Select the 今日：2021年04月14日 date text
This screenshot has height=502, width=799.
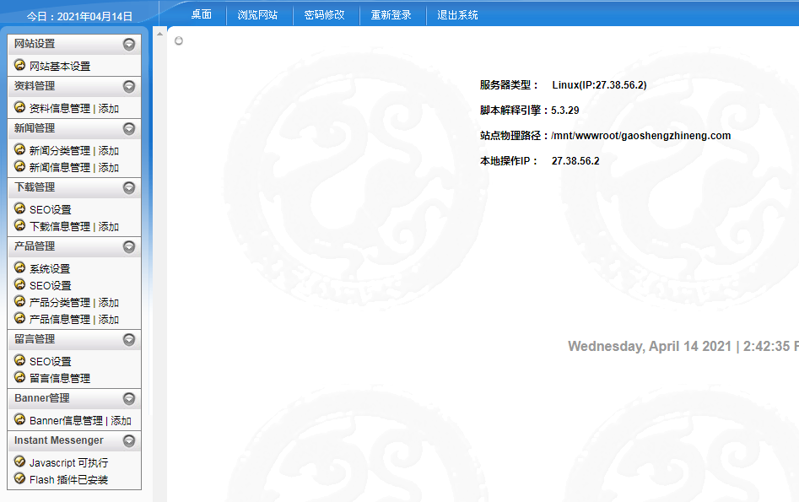pyautogui.click(x=79, y=16)
